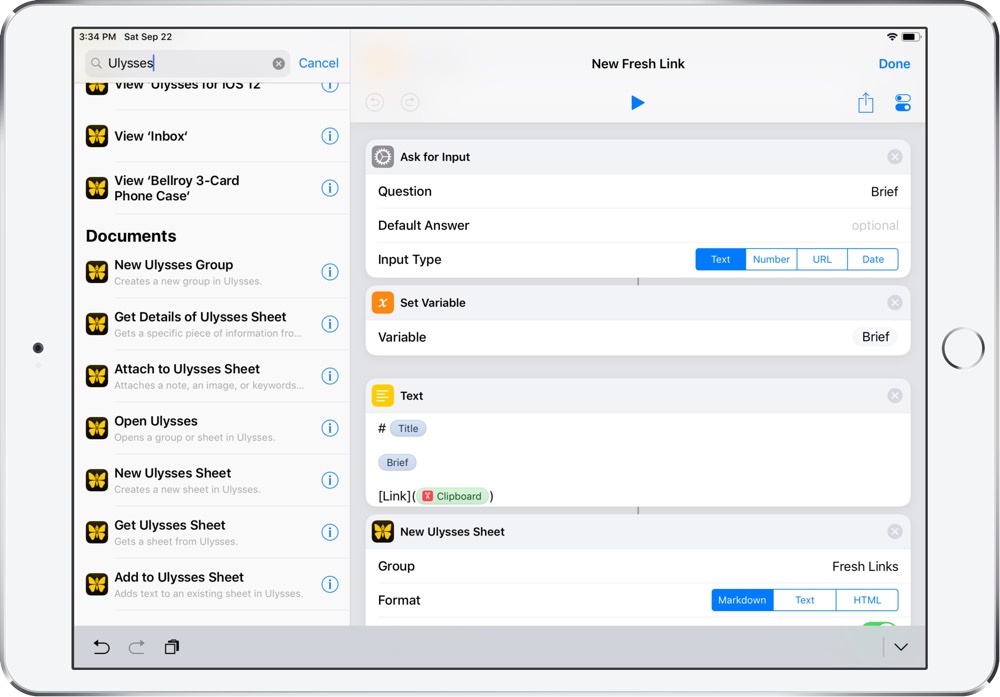Tap the Ask for Input gear icon
The width and height of the screenshot is (1000, 697).
[383, 157]
